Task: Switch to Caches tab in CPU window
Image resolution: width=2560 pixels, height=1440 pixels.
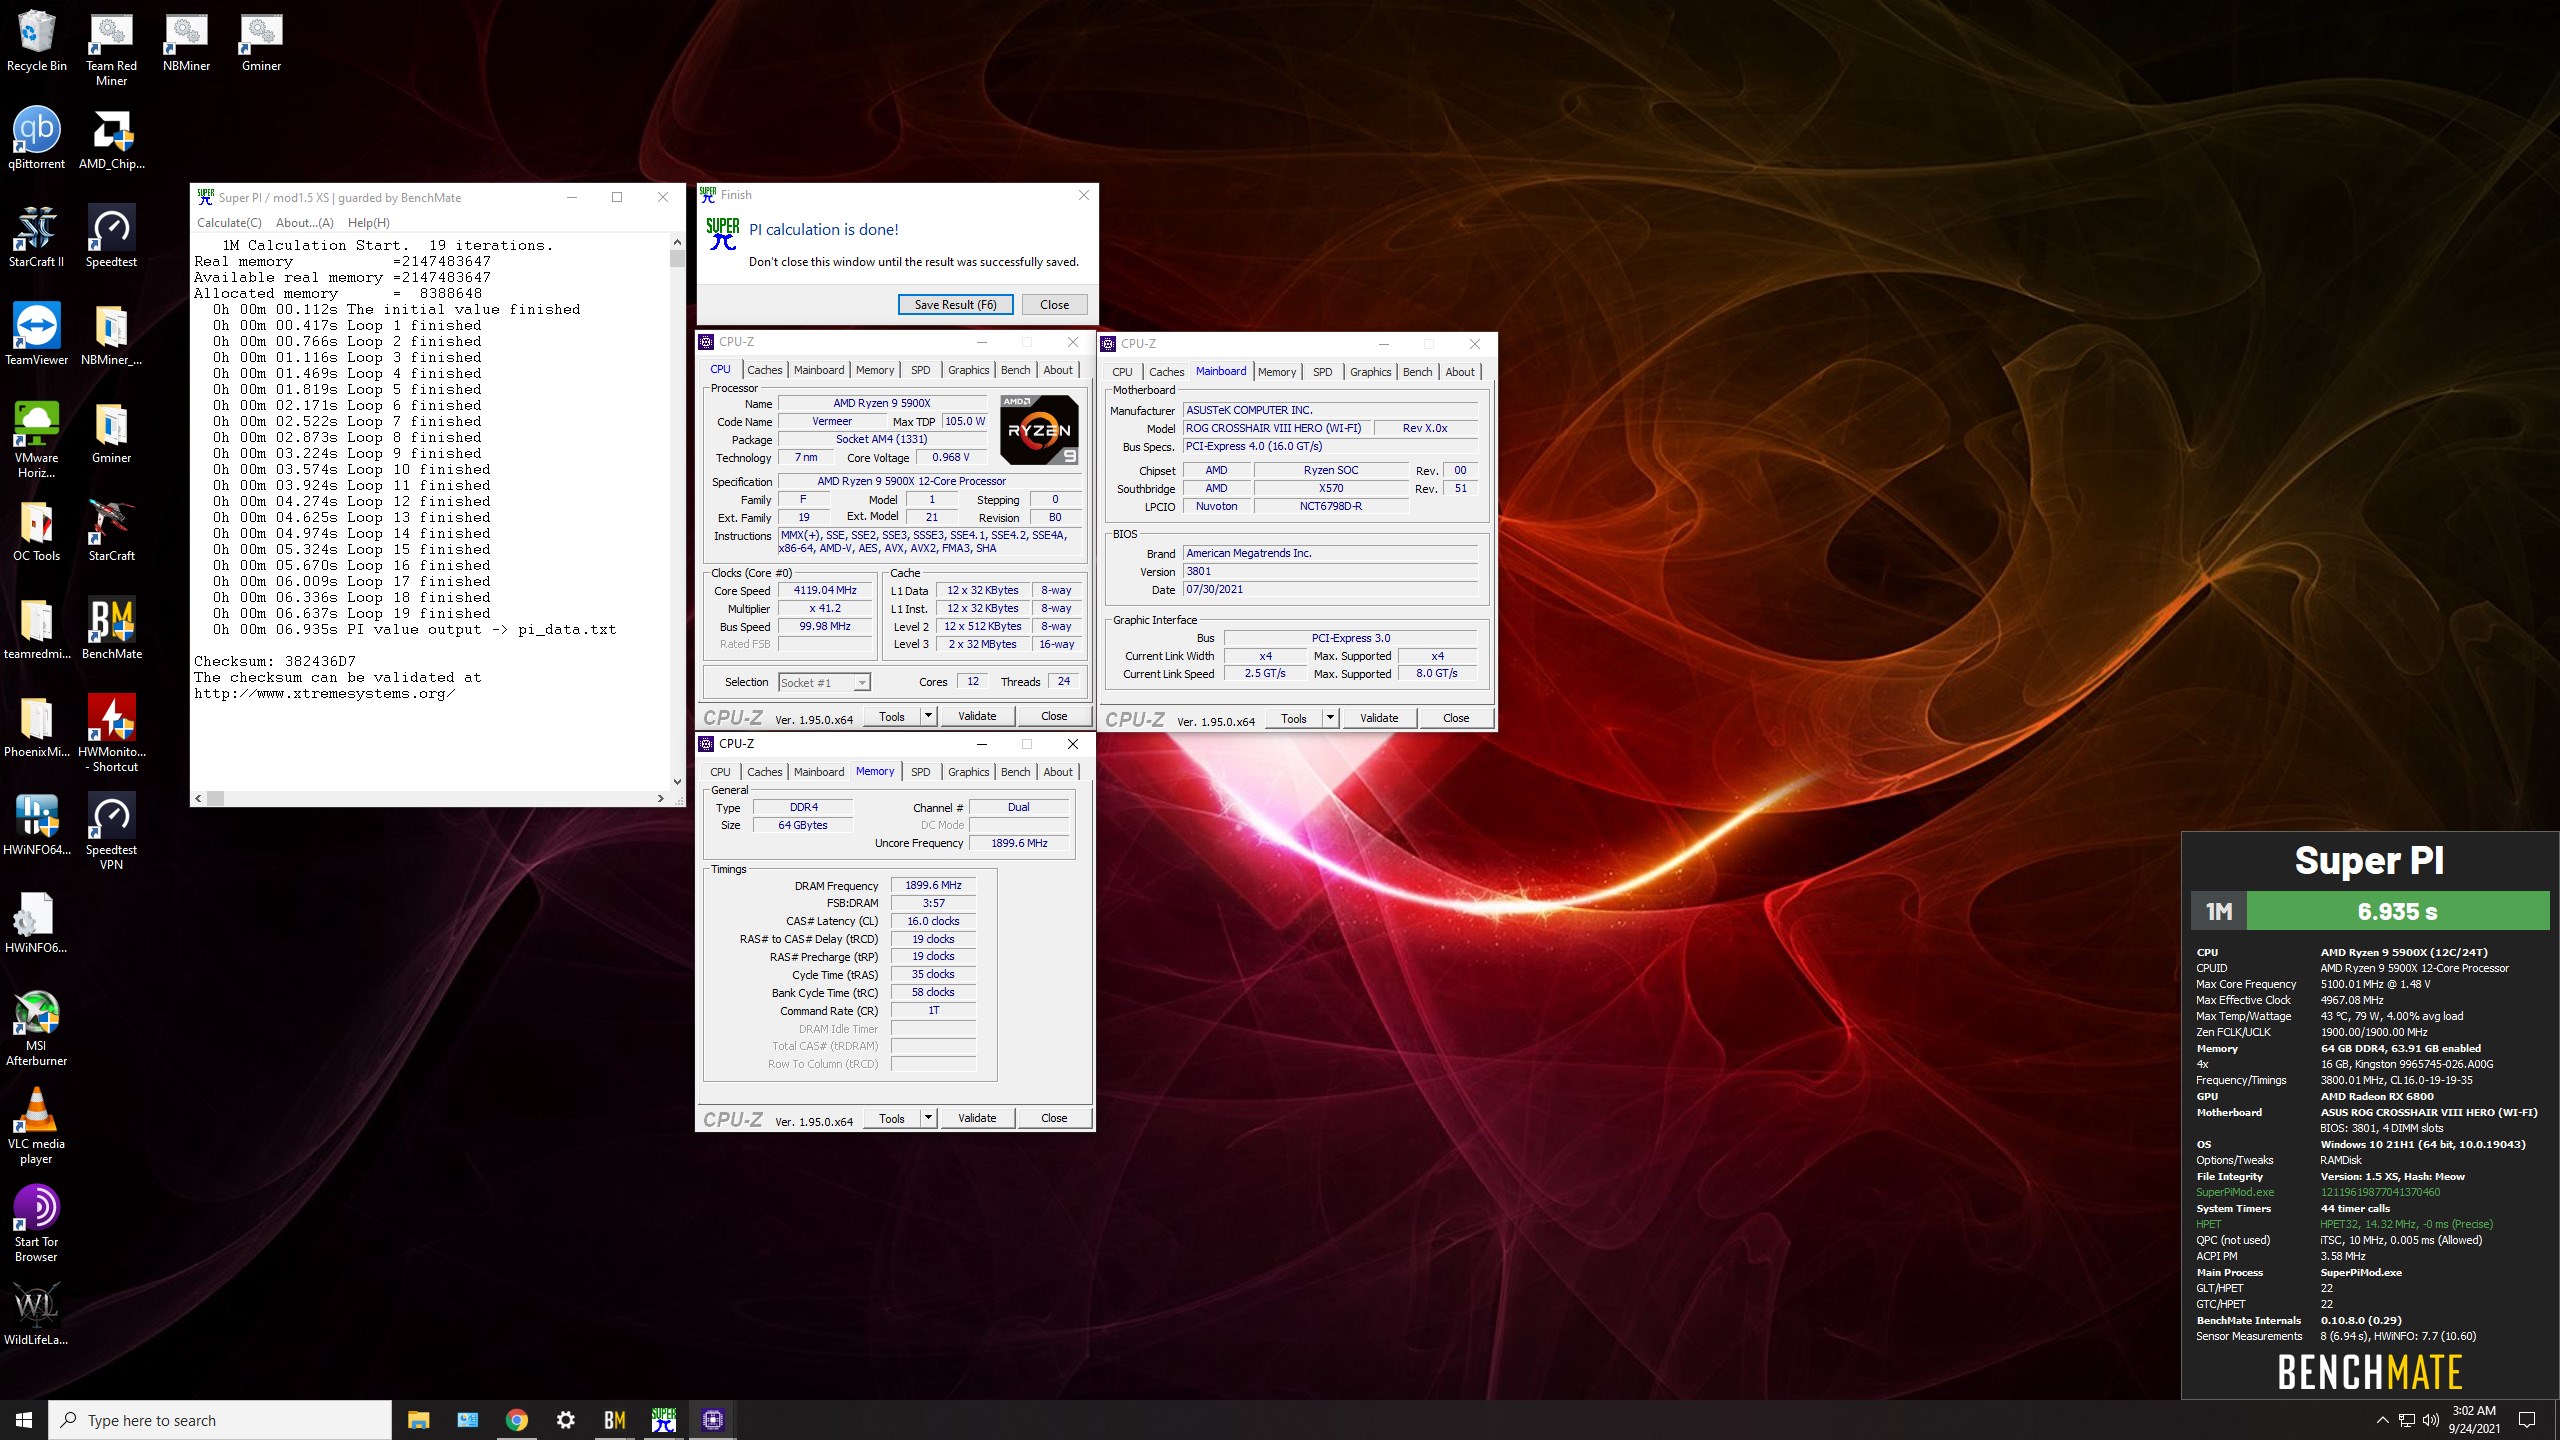Action: pos(765,370)
